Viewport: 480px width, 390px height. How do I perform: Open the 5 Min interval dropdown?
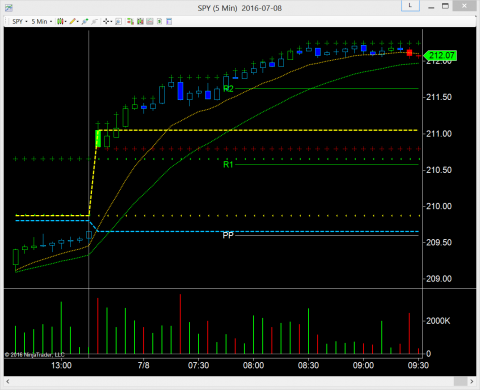[x=42, y=22]
